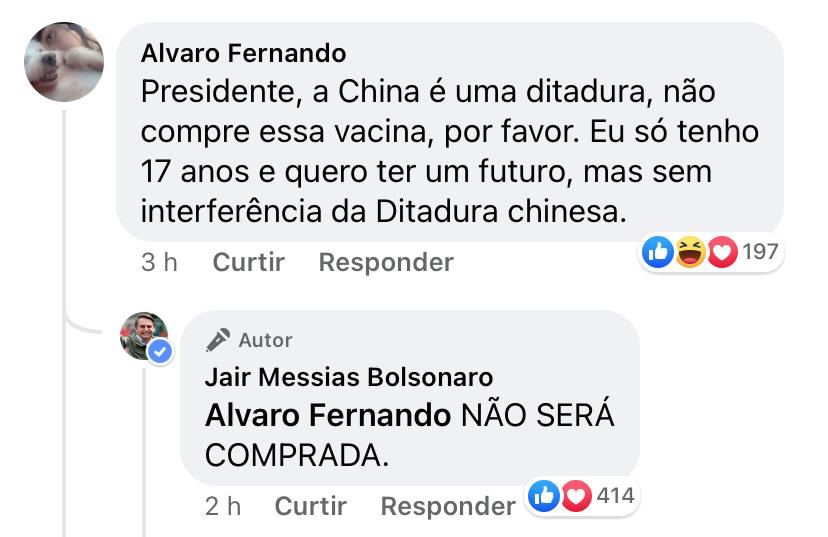828x537 pixels.
Task: Click the laughing emoji reaction on Alvaro's comment
Action: click(x=691, y=253)
